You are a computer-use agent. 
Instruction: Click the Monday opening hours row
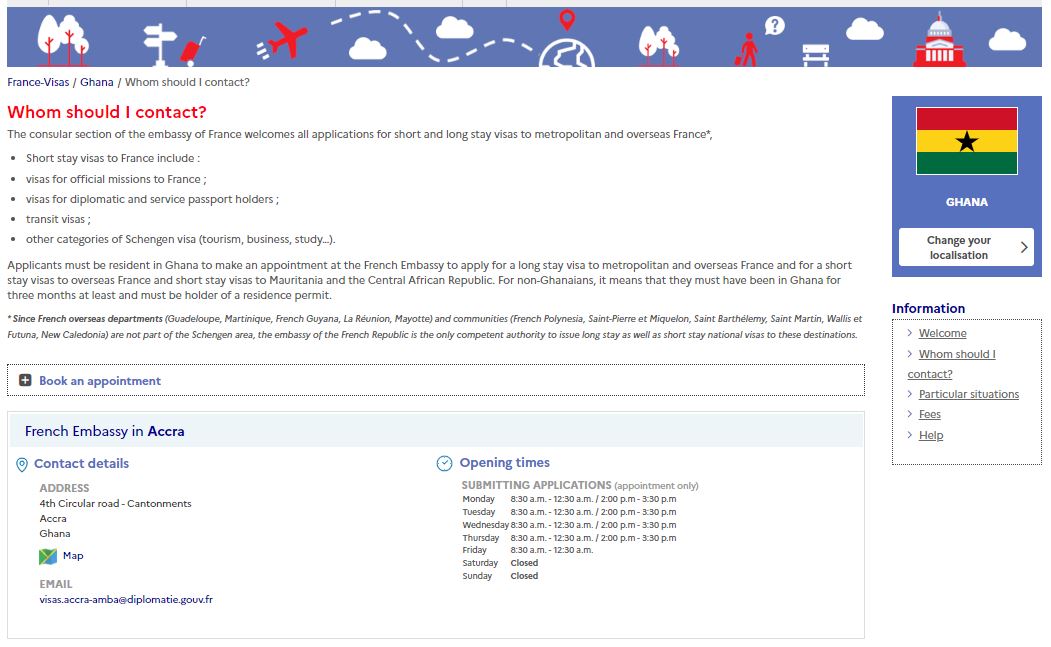pyautogui.click(x=569, y=499)
